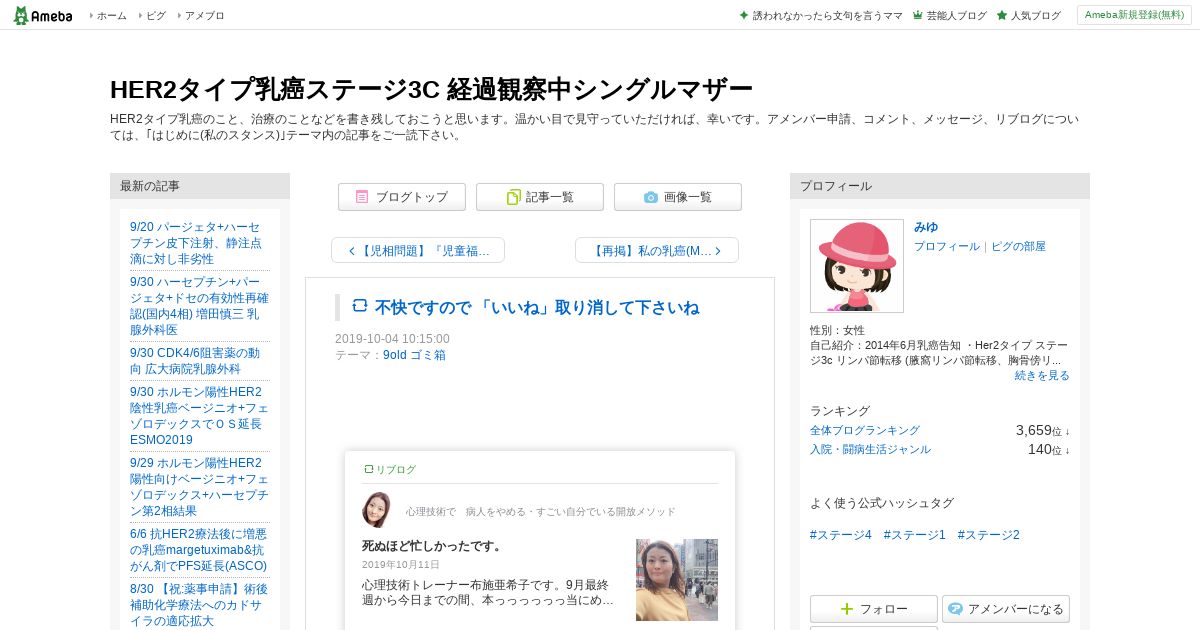Click hashtag #ステージ4

[x=841, y=535]
